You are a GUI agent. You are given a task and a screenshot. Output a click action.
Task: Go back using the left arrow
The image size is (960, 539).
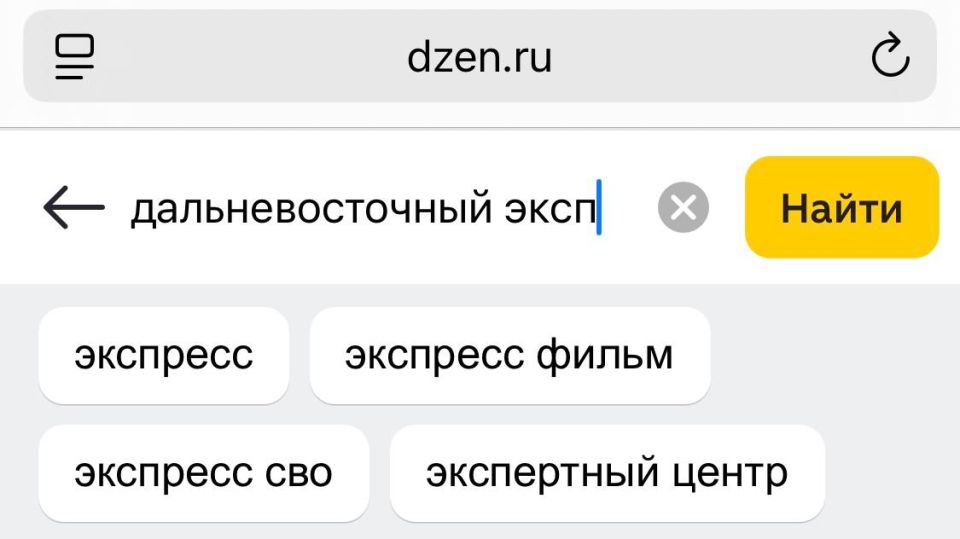74,208
